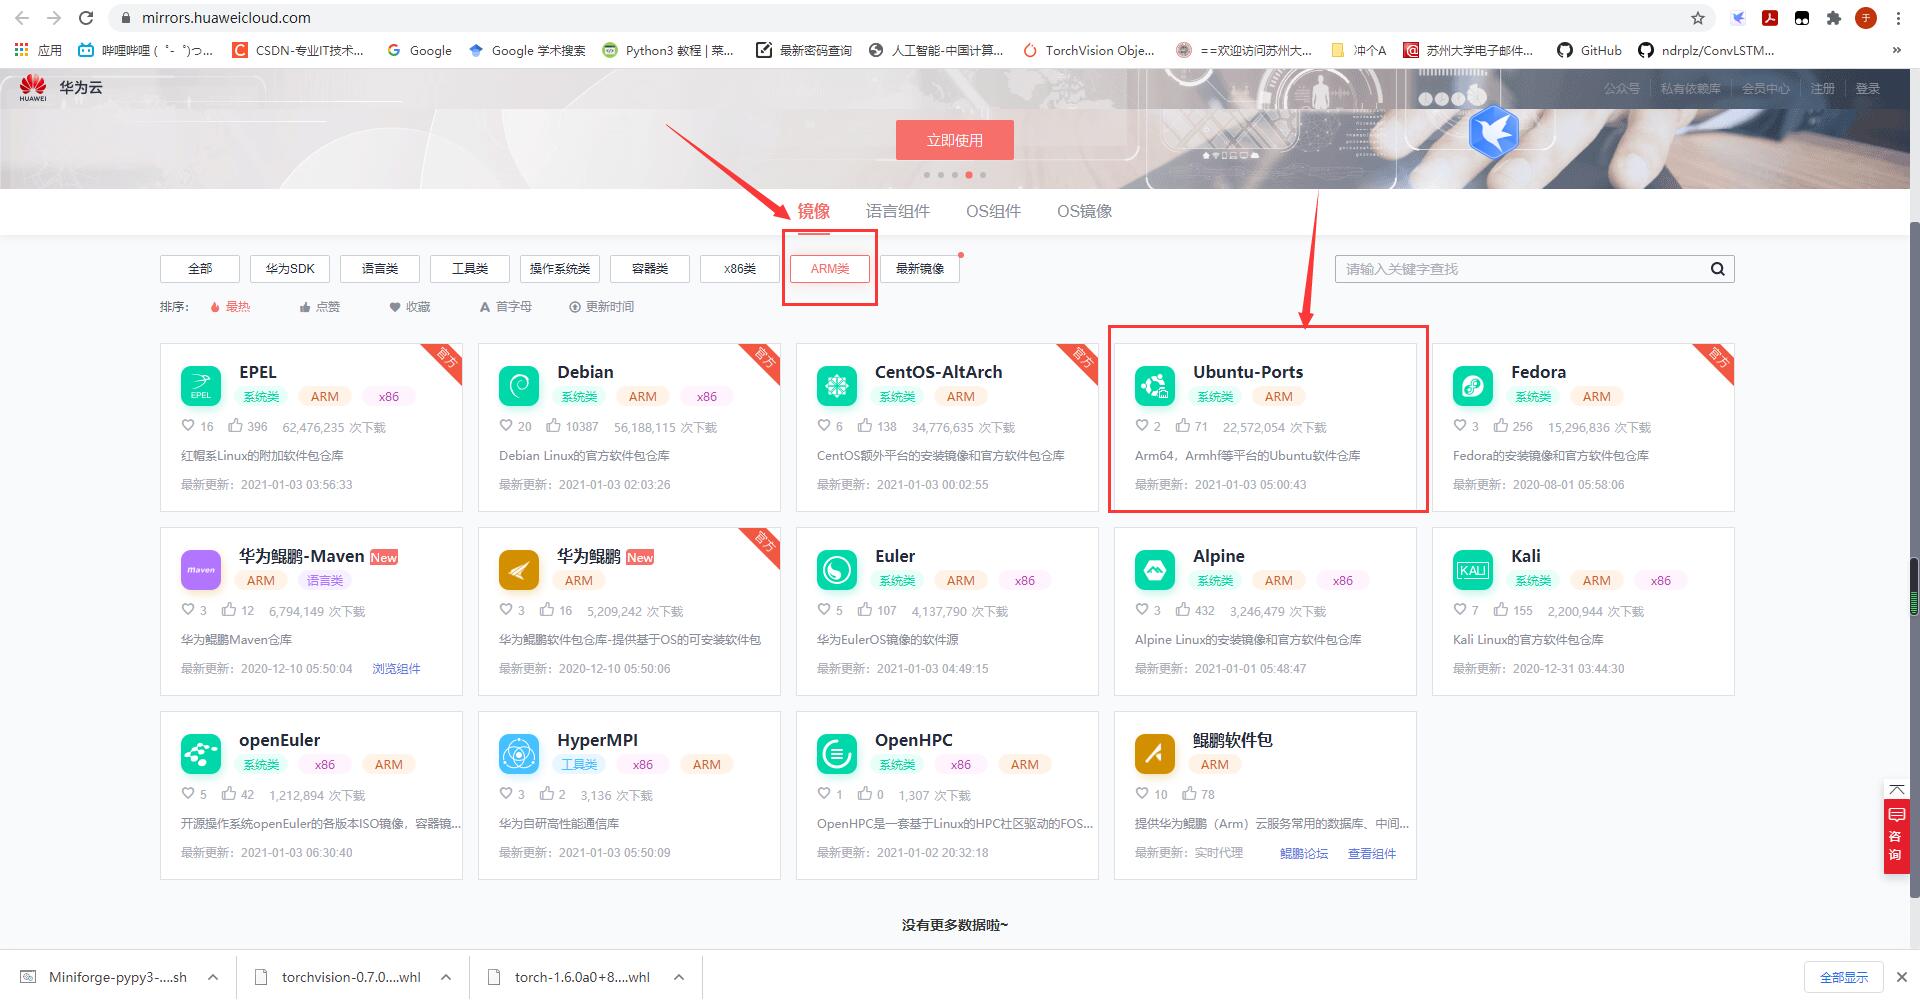Expand the Miniforge-pypy3 download options chevron
1920x1002 pixels.
(x=211, y=977)
